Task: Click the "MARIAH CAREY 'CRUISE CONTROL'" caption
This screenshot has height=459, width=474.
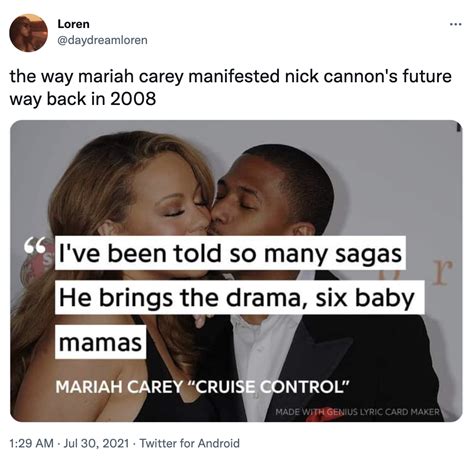Action: click(x=202, y=387)
